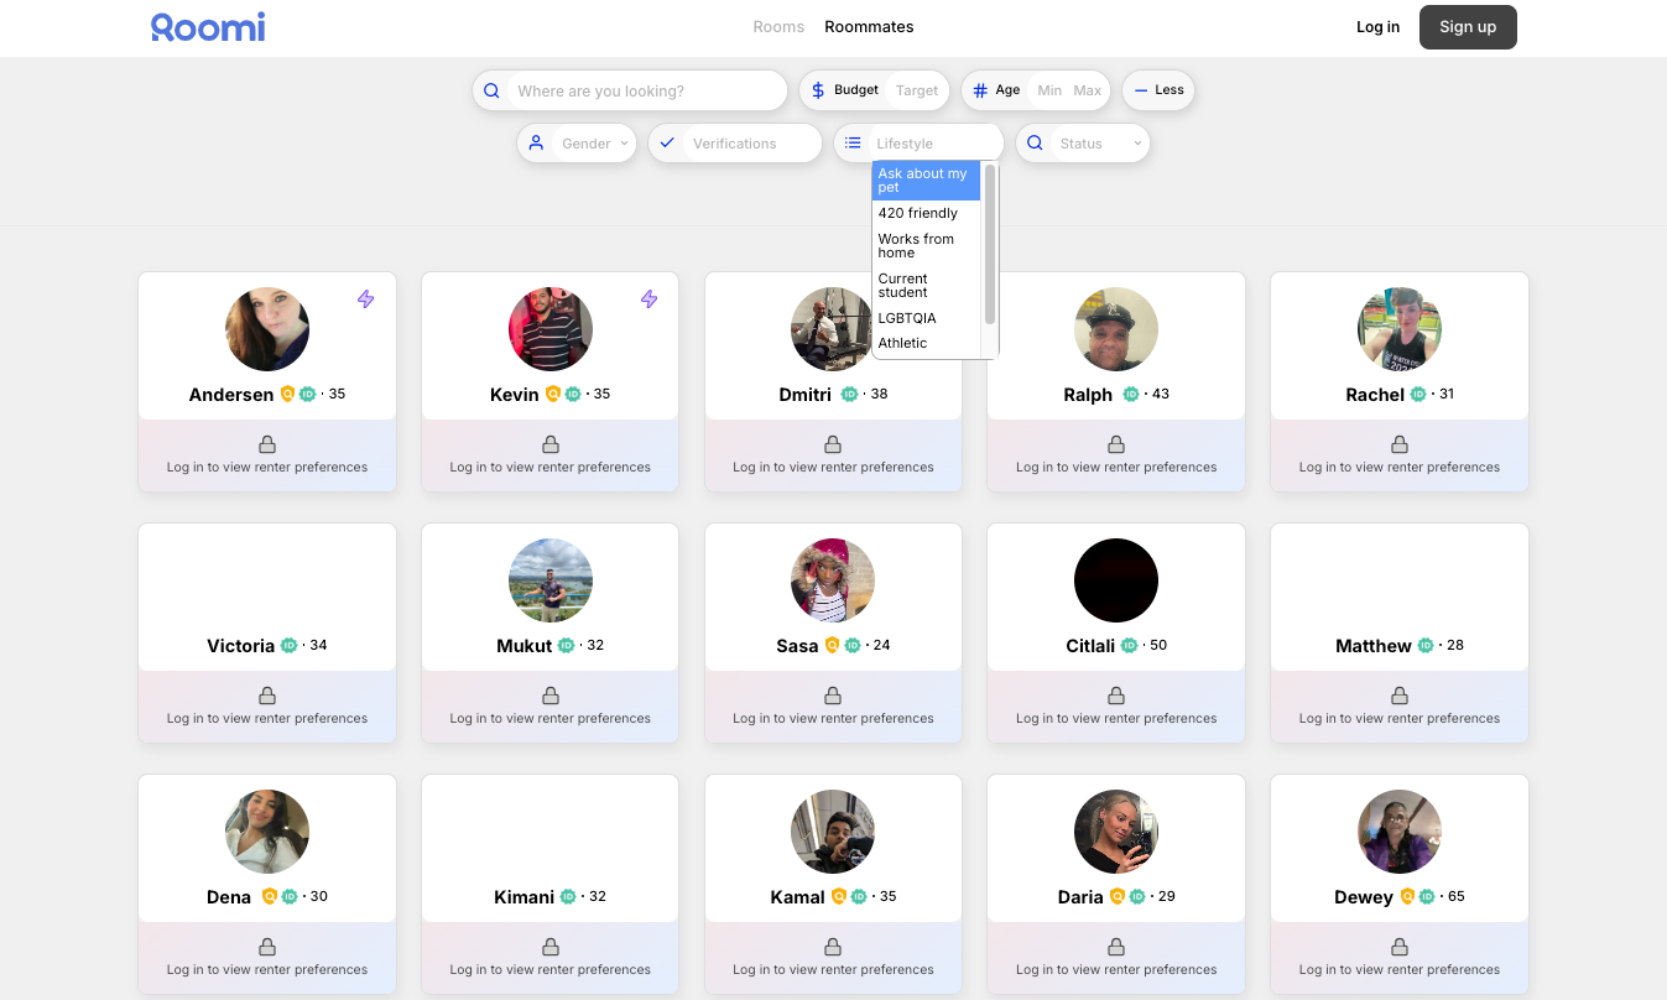Viewport: 1667px width, 1000px height.
Task: Click the gold verification badge beside Dewey
Action: tap(1407, 896)
